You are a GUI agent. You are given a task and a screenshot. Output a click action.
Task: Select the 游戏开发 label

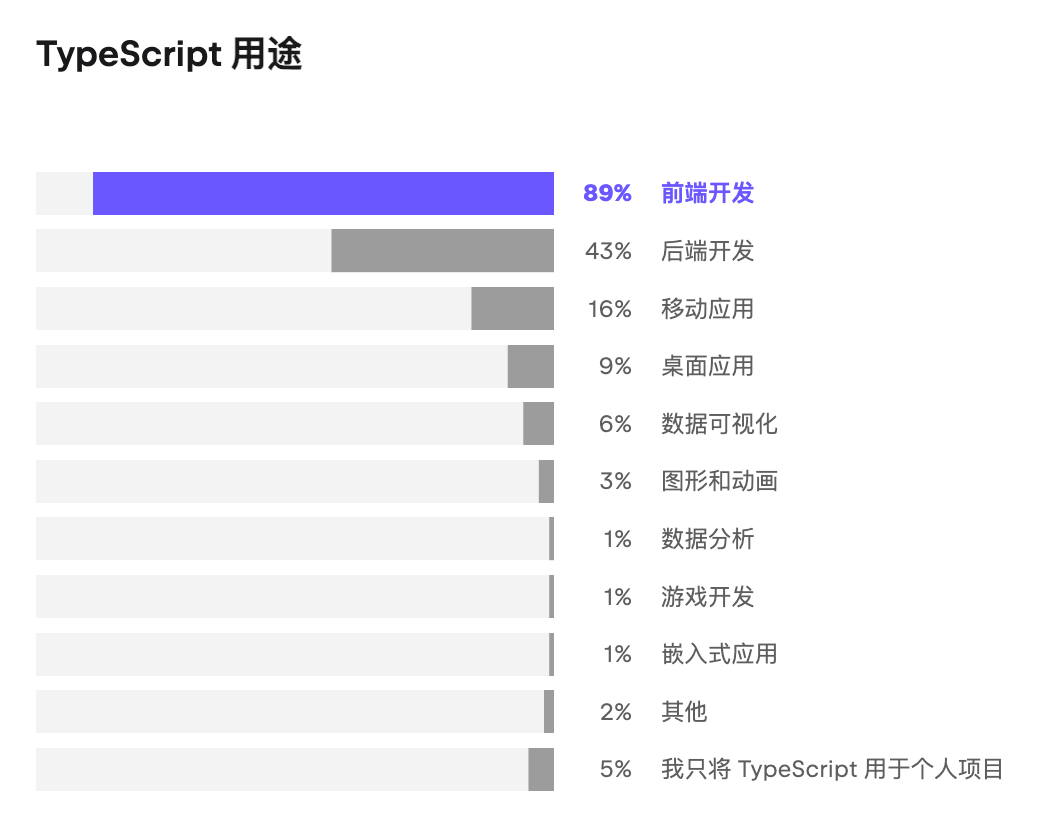coord(707,597)
